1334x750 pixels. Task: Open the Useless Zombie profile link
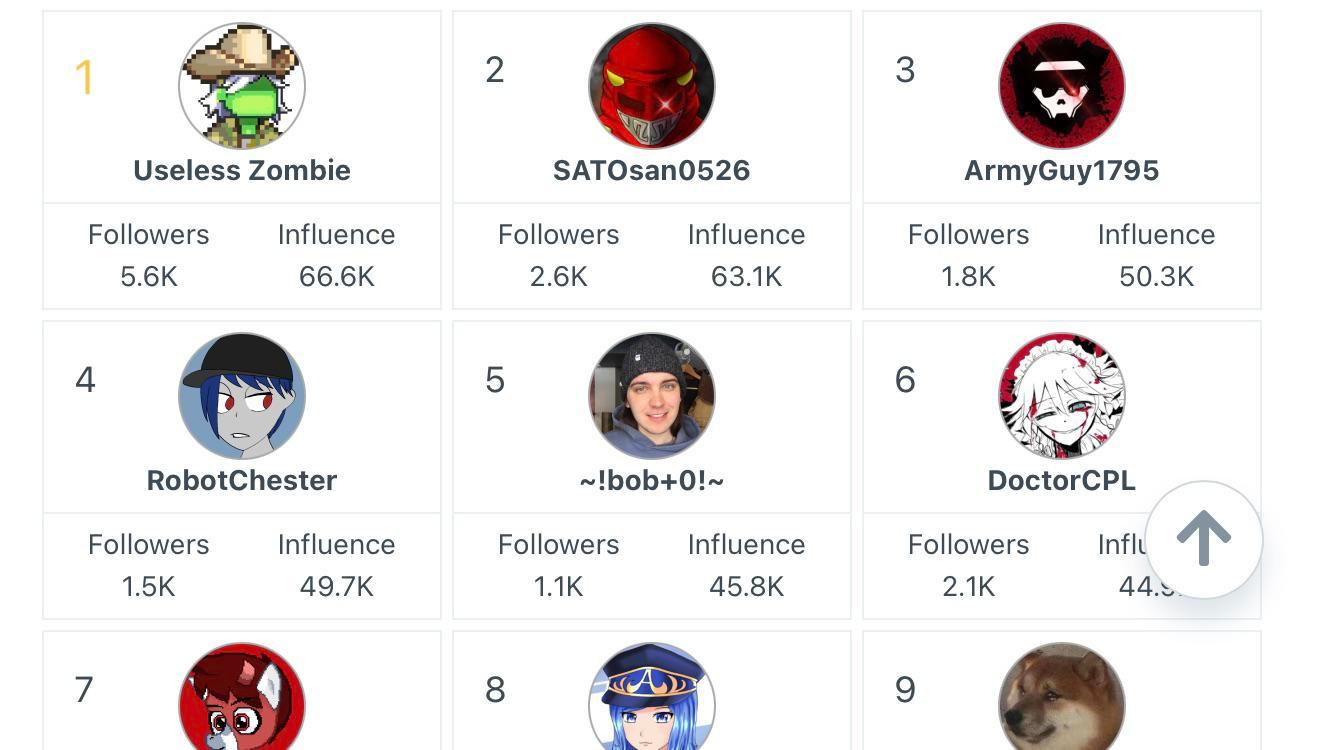242,170
